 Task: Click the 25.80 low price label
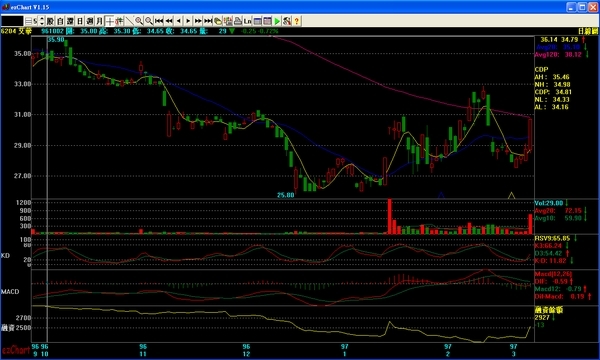286,195
